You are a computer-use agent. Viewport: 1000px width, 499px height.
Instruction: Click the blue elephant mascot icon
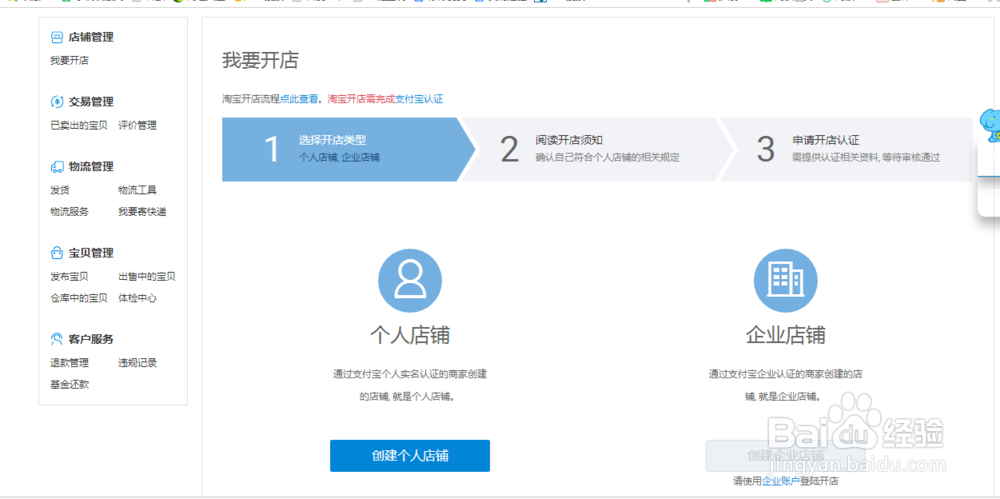point(990,125)
